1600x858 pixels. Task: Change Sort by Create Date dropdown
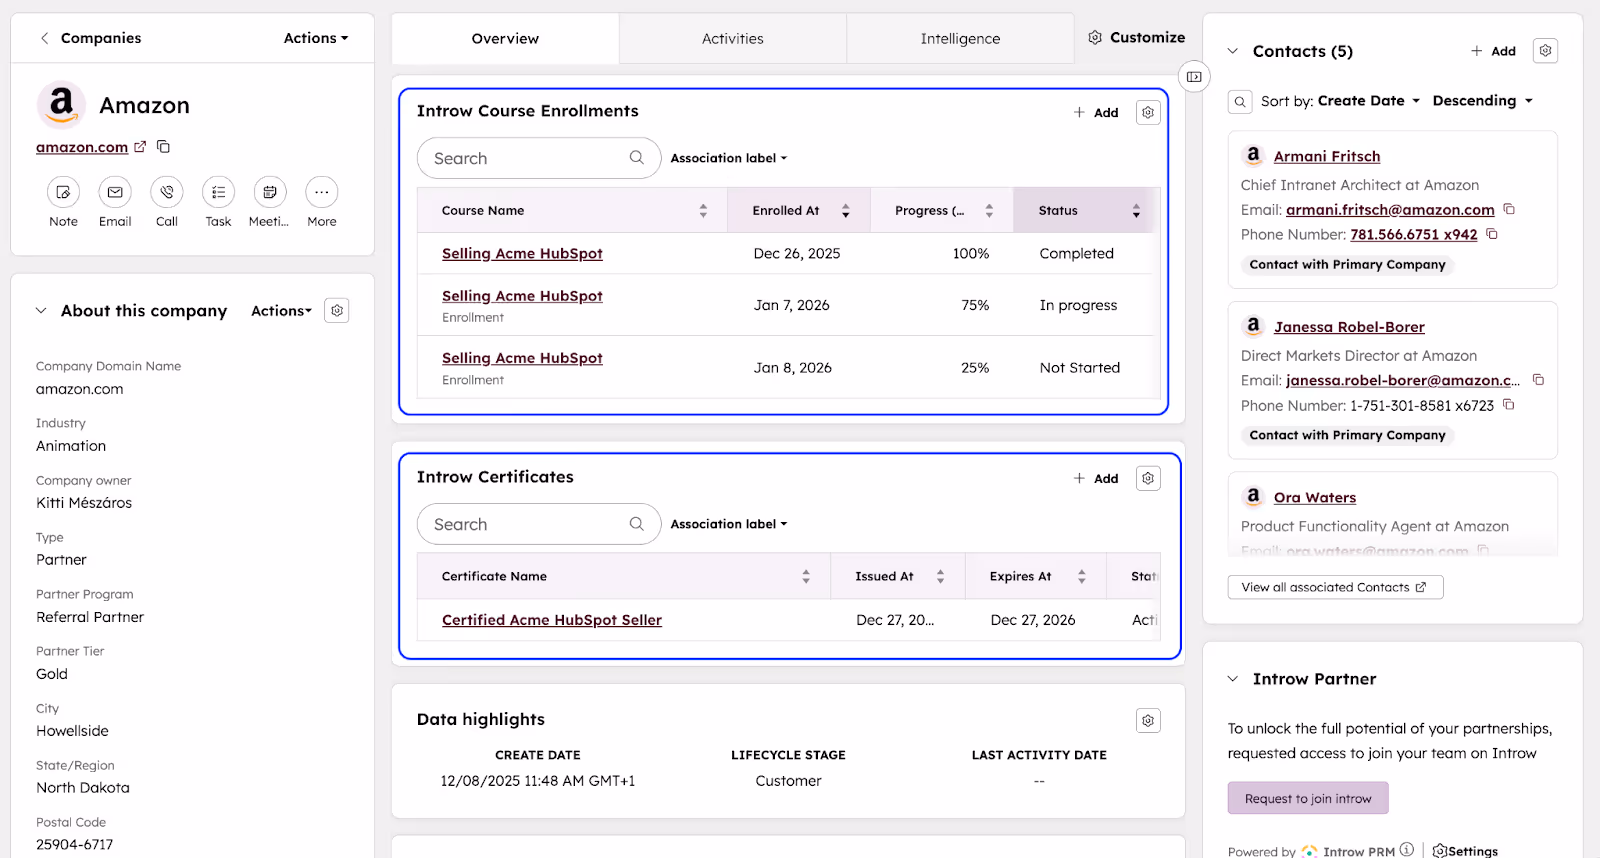(1369, 101)
